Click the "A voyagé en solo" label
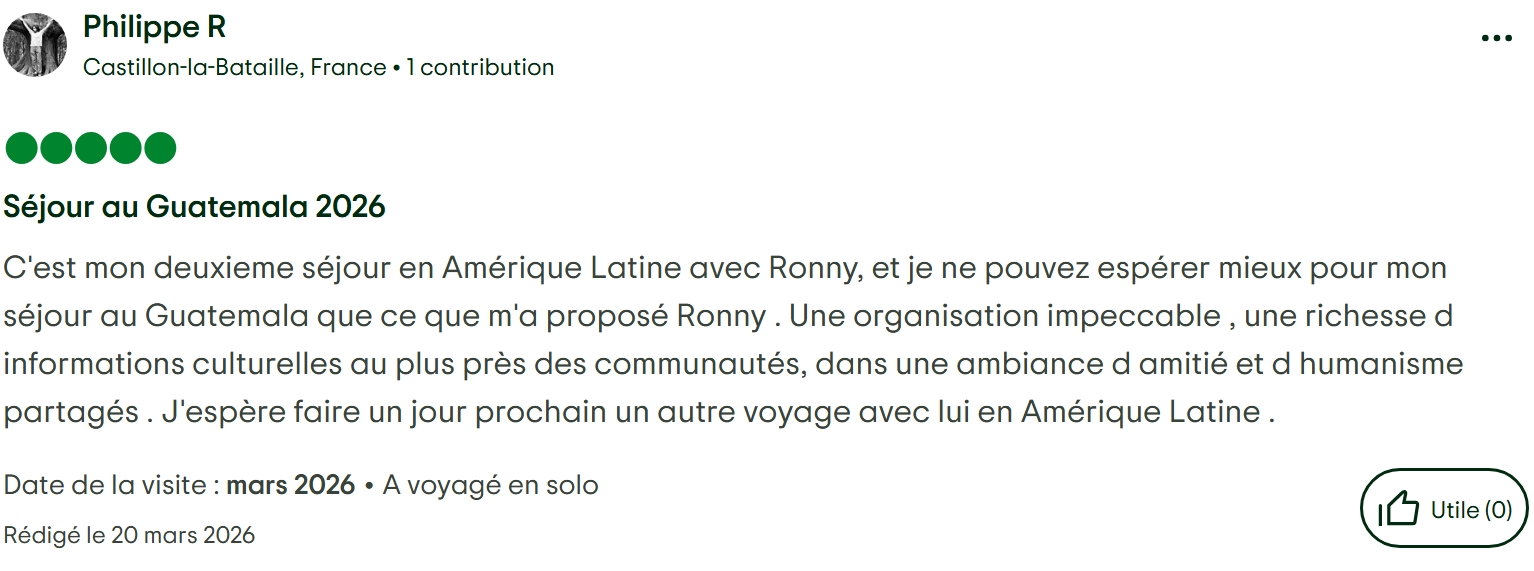Image resolution: width=1534 pixels, height=571 pixels. coord(490,485)
